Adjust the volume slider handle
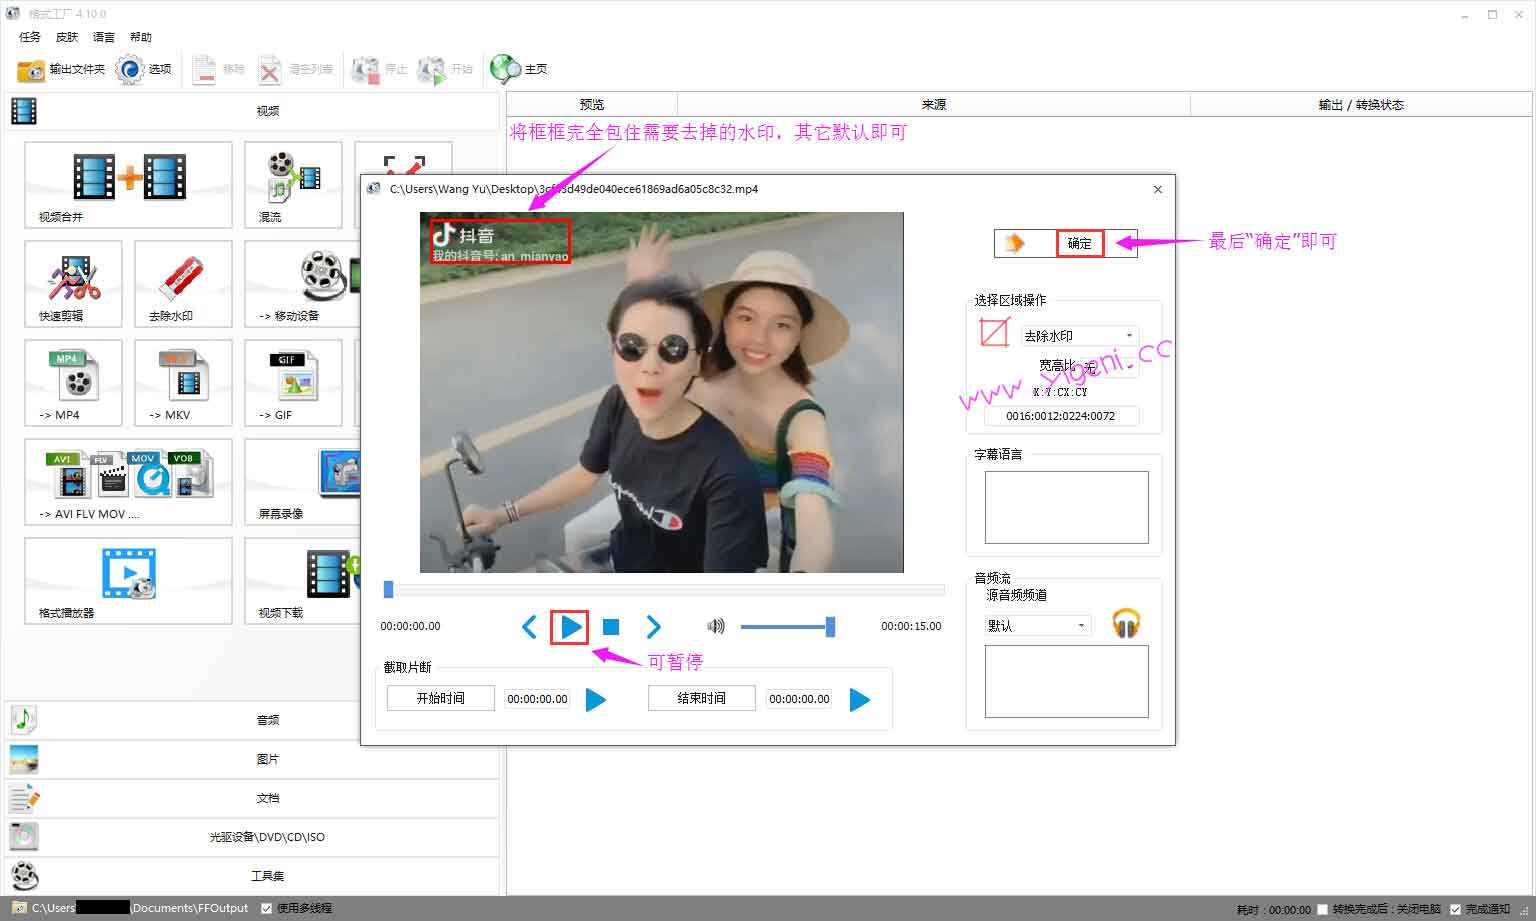This screenshot has height=921, width=1536. (830, 627)
